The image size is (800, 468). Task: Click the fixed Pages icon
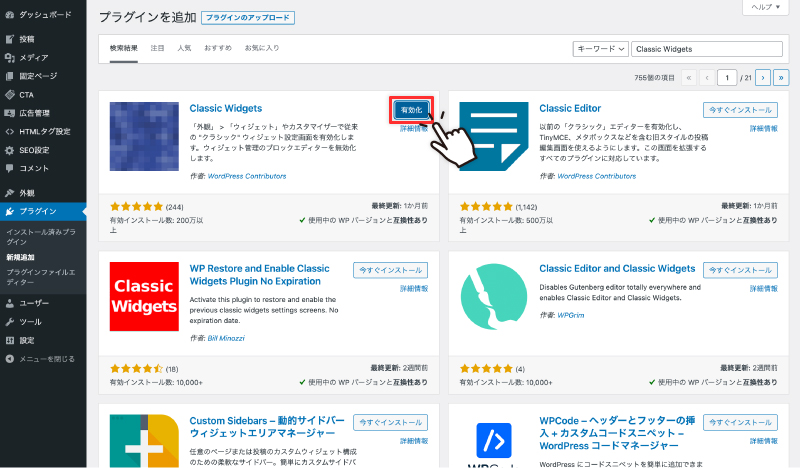coord(9,76)
